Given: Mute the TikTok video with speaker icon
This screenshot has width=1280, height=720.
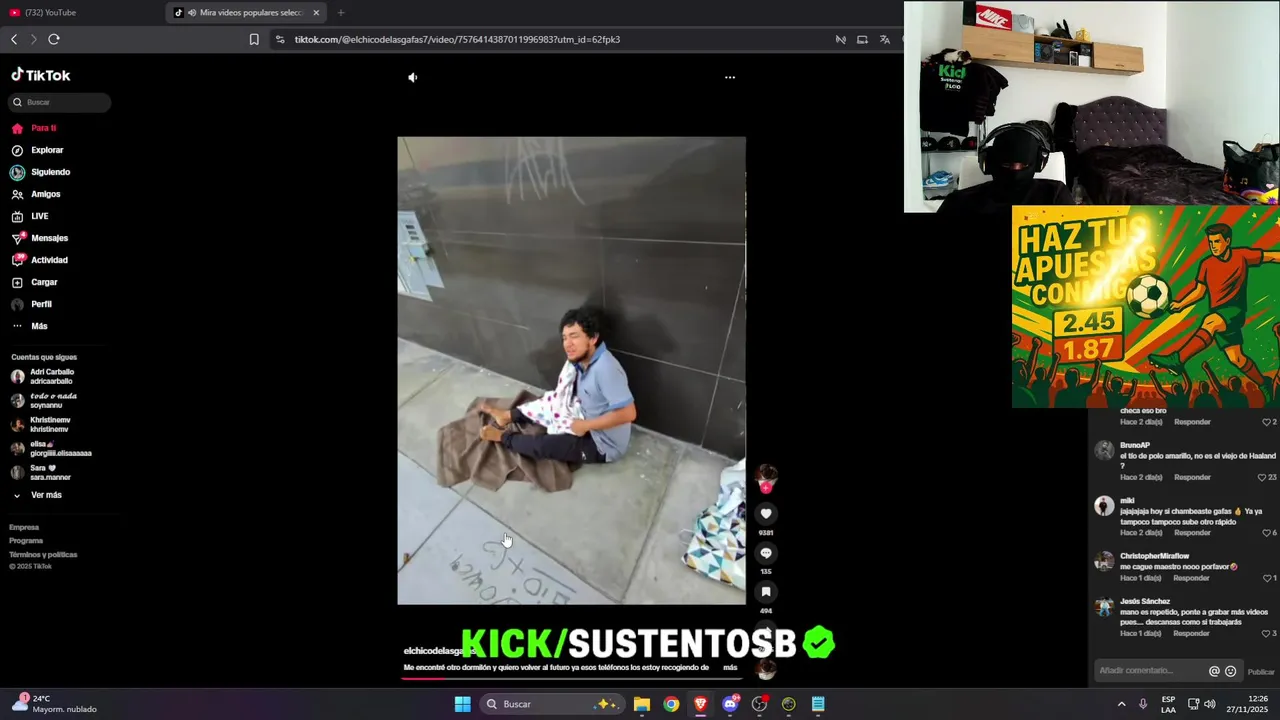Looking at the screenshot, I should click(x=413, y=77).
